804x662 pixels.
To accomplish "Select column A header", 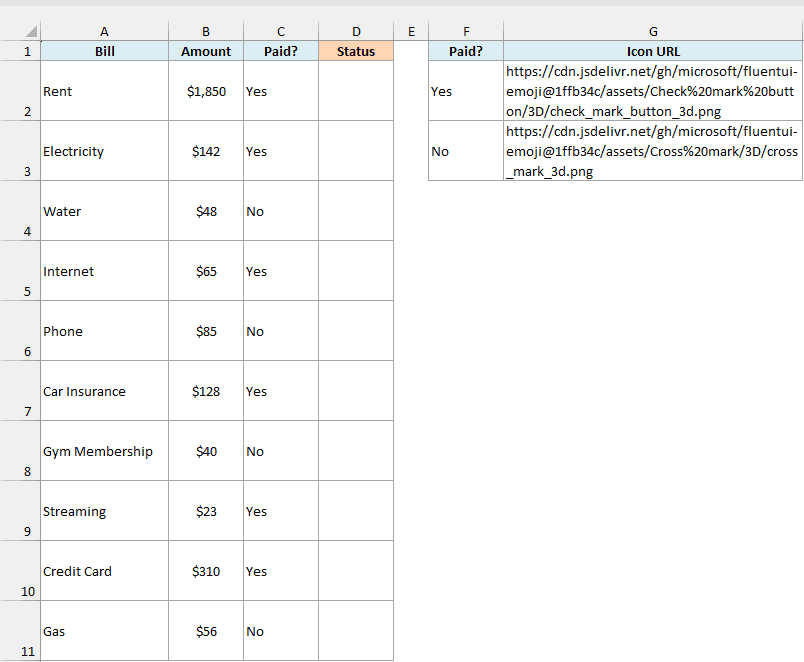I will pyautogui.click(x=105, y=31).
